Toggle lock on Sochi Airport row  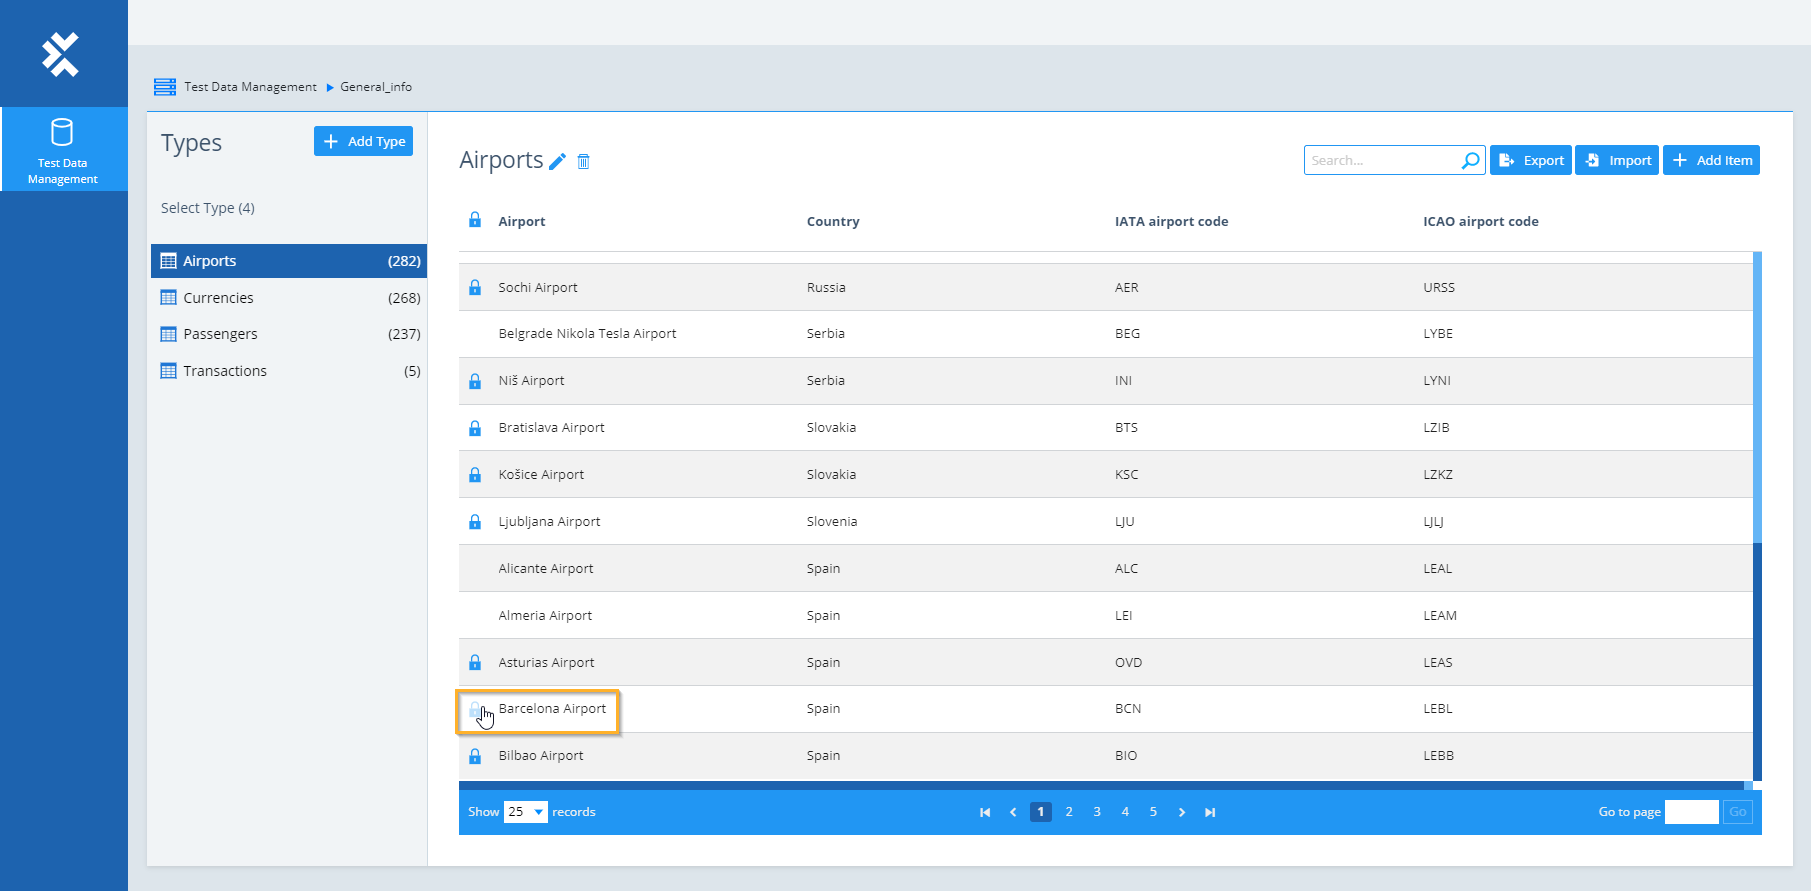(475, 288)
